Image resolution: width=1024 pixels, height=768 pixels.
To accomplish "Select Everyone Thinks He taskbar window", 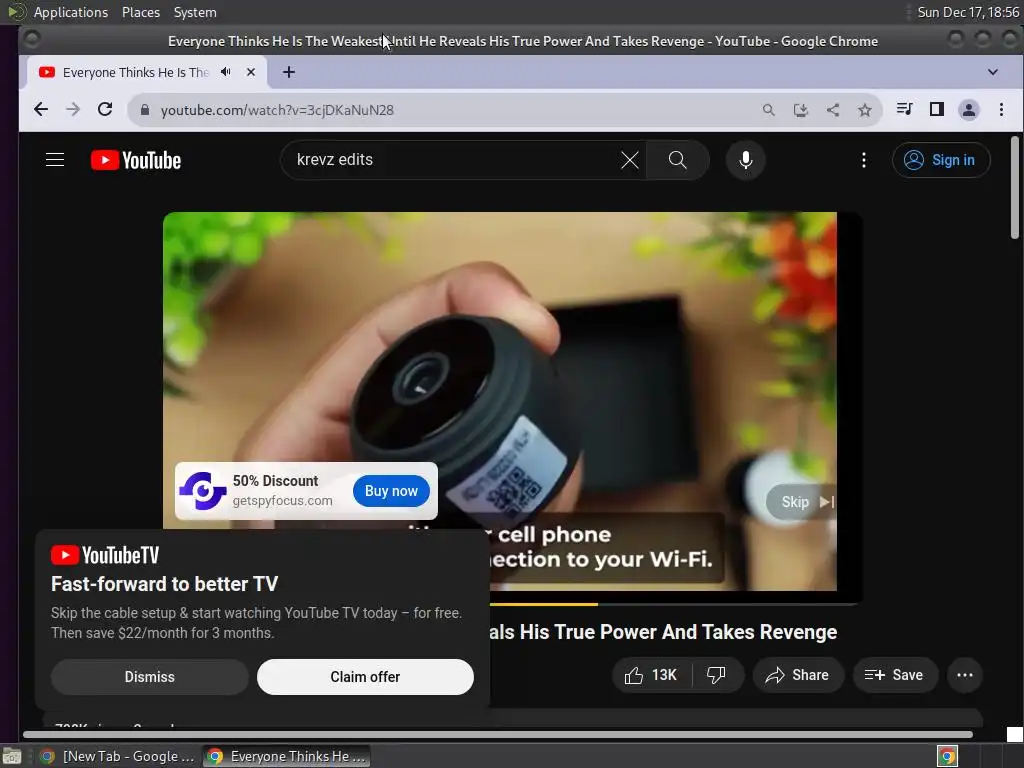I will (287, 756).
